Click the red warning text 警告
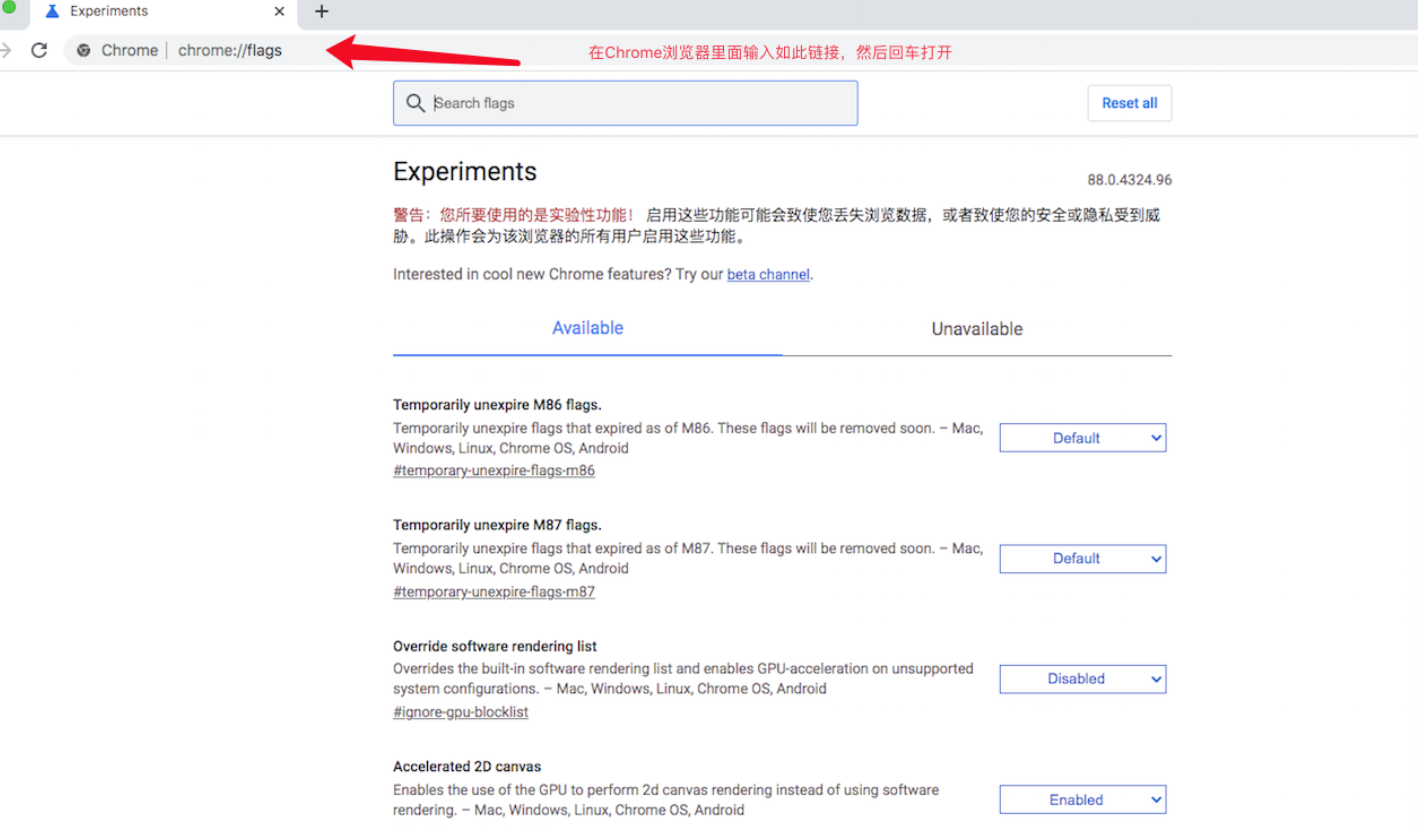Viewport: 1418px width, 826px height. pyautogui.click(x=513, y=215)
